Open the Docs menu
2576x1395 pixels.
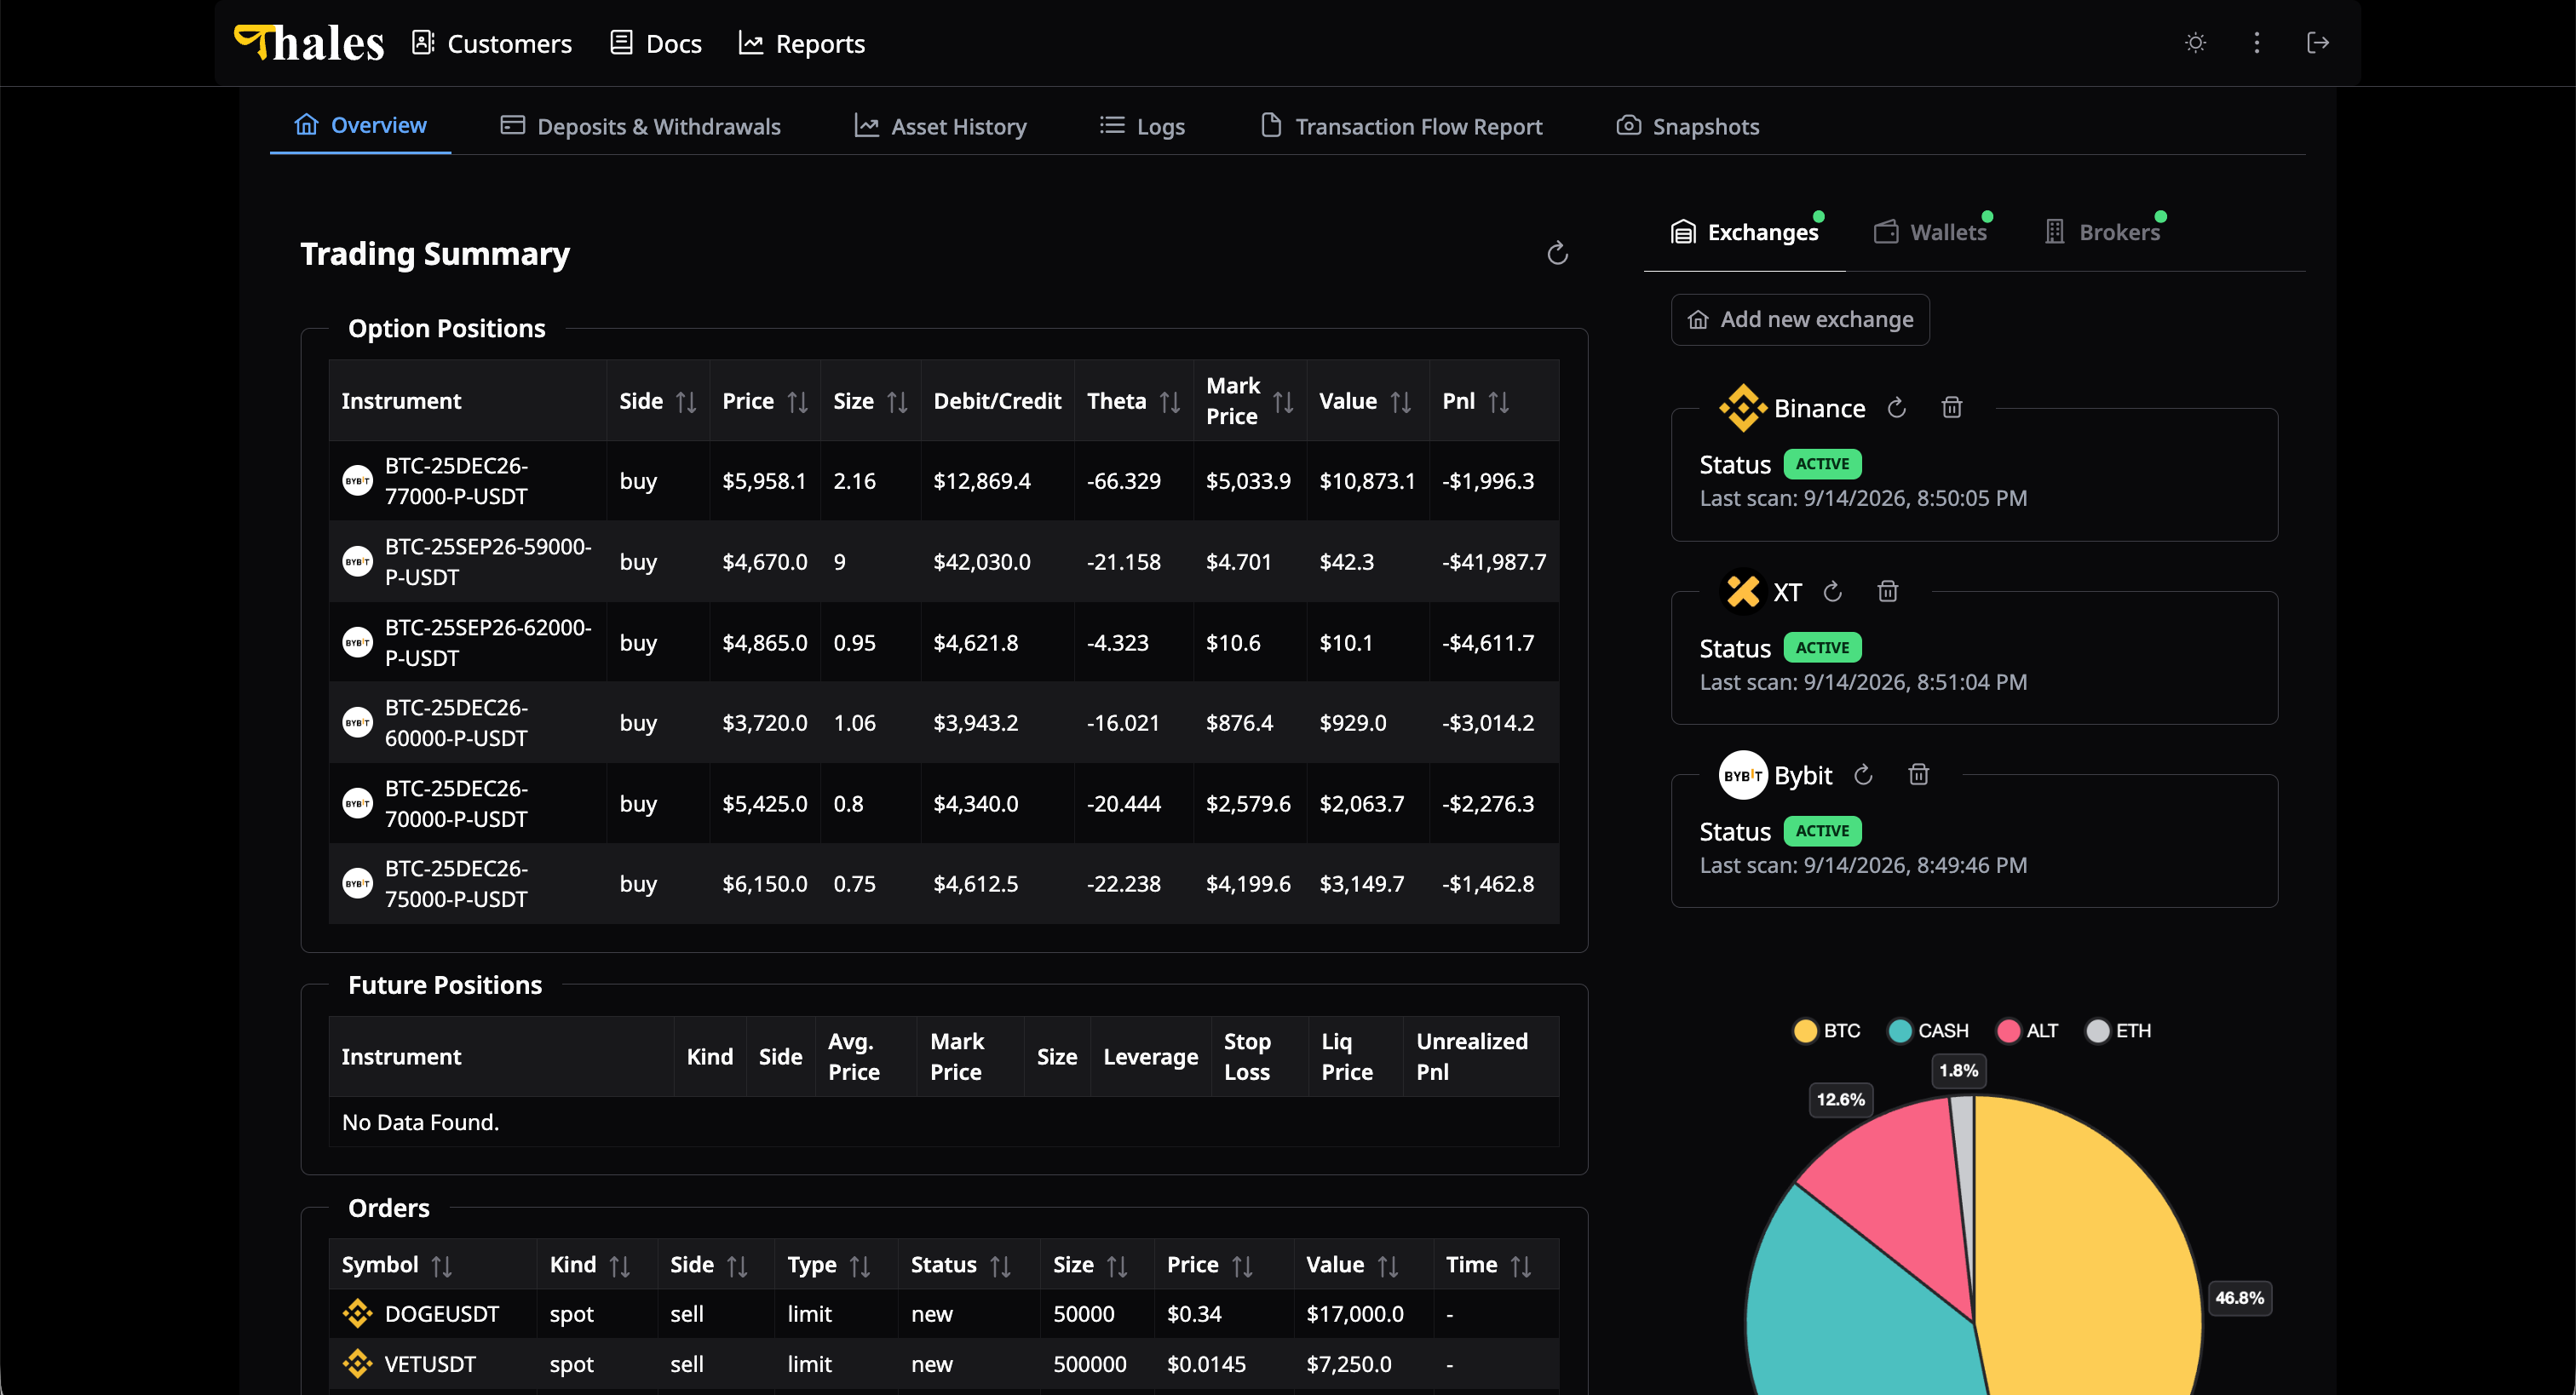[x=656, y=43]
